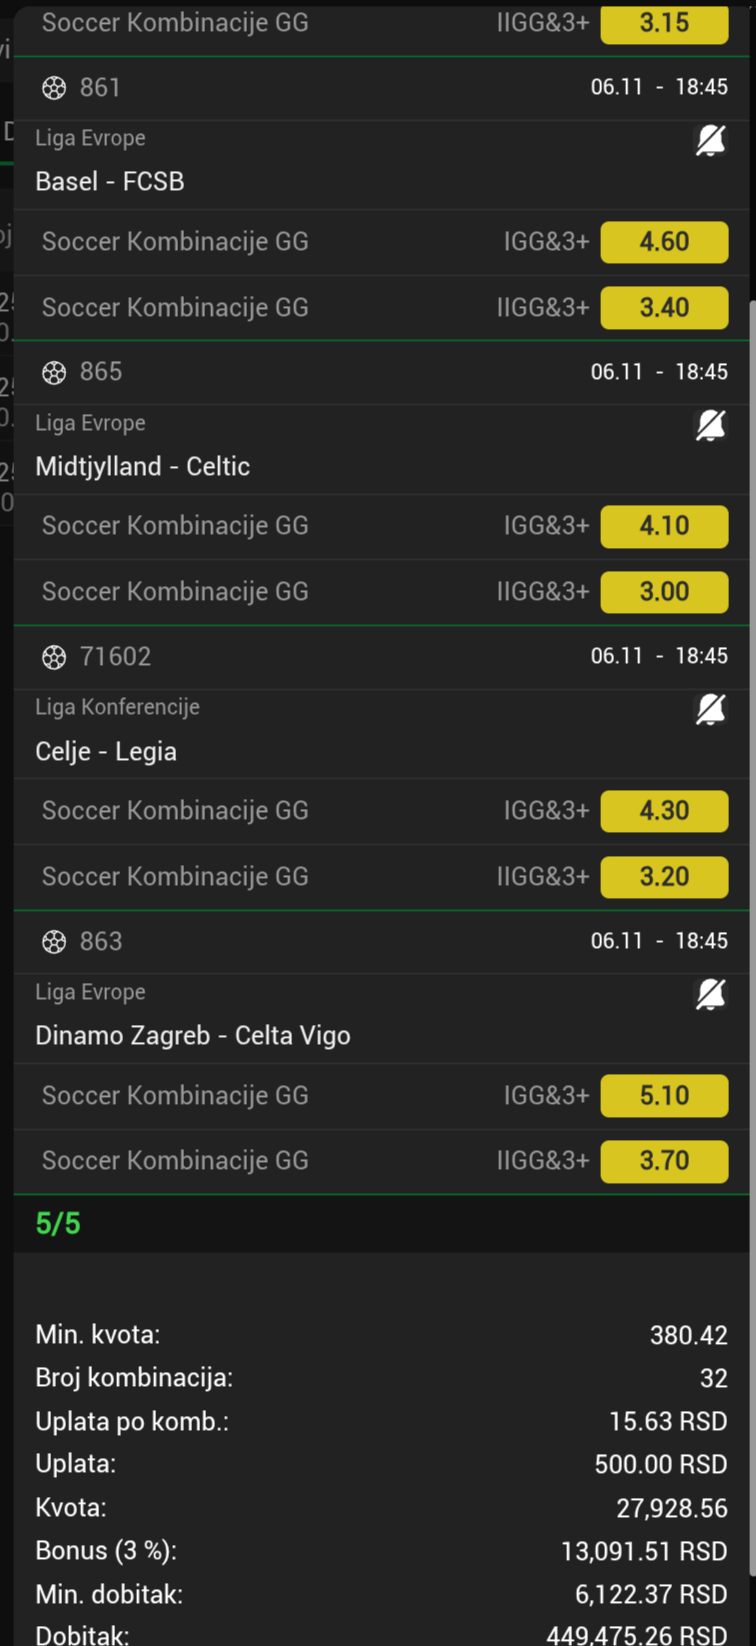Select 4.60 odds for Basel - FCSB

click(x=664, y=242)
